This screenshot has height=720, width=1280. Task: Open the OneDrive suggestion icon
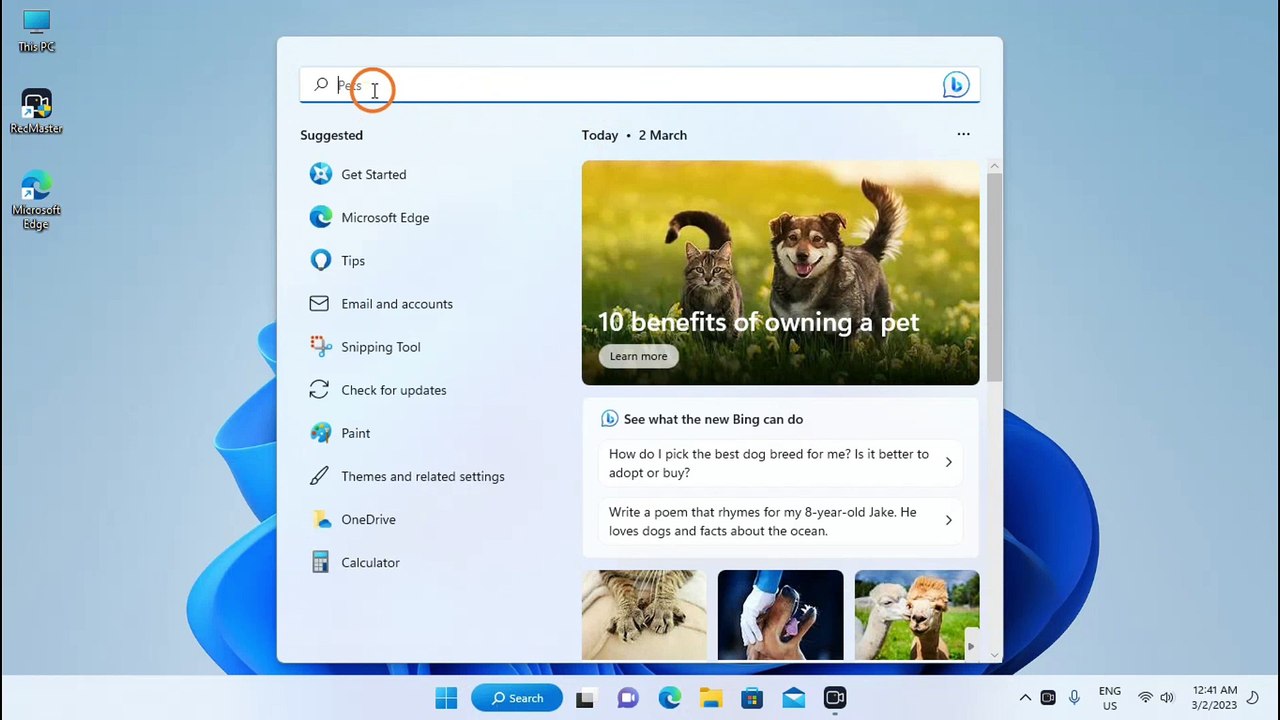click(x=320, y=519)
